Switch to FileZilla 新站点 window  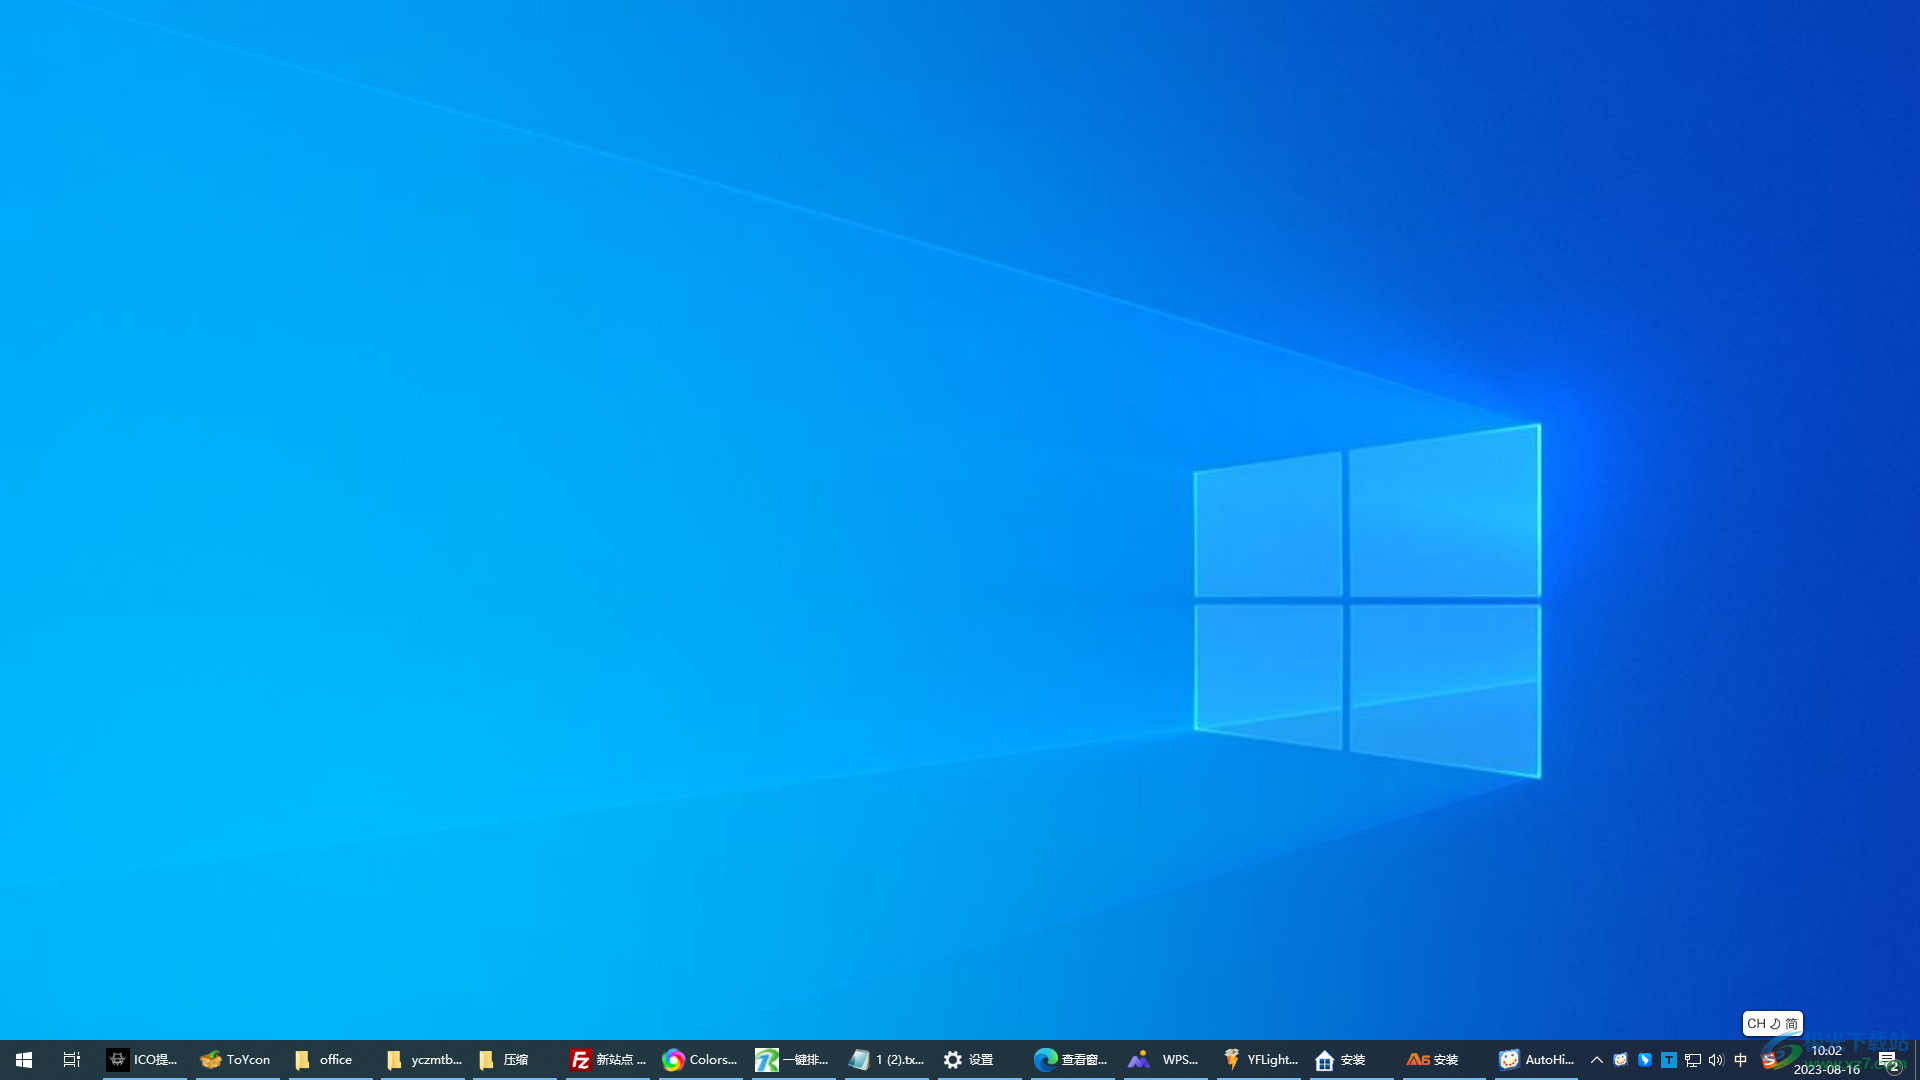(608, 1060)
